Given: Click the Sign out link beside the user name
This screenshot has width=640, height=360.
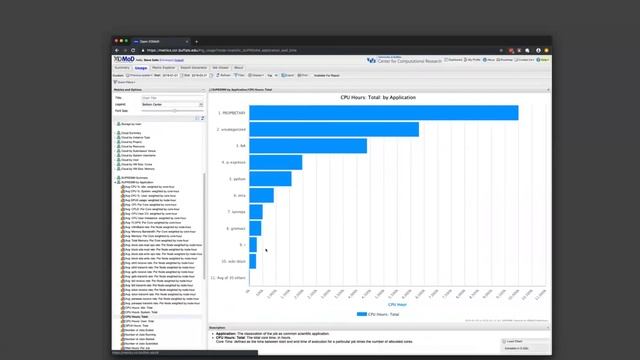Looking at the screenshot, I should pos(179,60).
